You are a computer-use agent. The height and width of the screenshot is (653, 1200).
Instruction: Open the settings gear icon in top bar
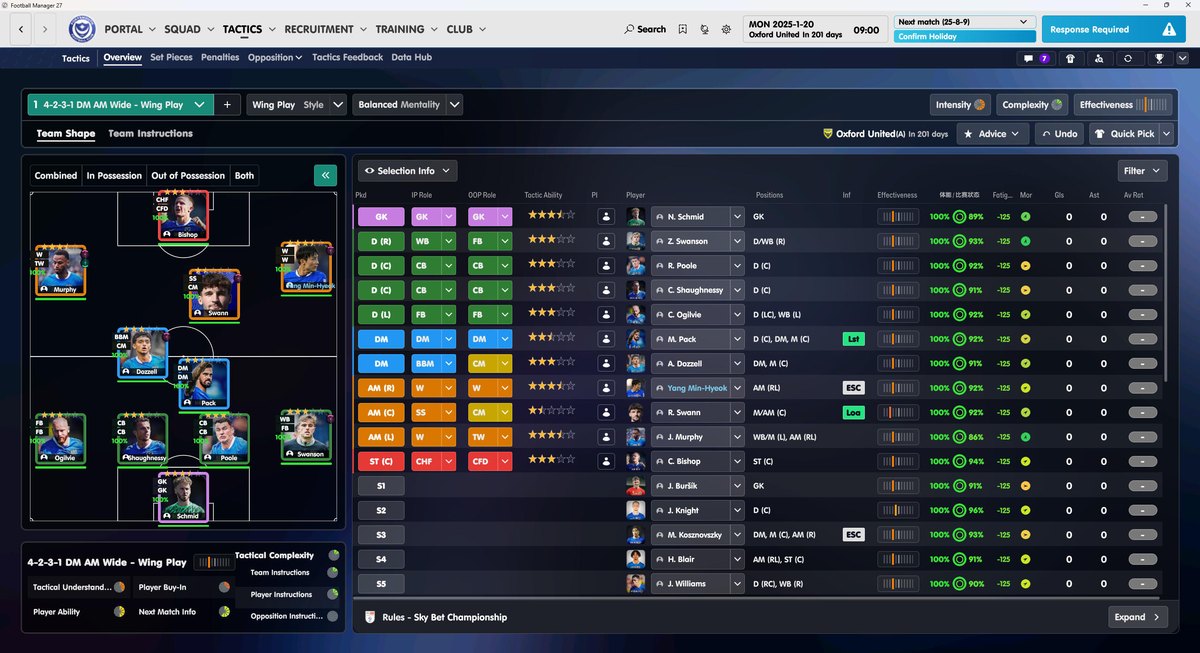pos(726,30)
